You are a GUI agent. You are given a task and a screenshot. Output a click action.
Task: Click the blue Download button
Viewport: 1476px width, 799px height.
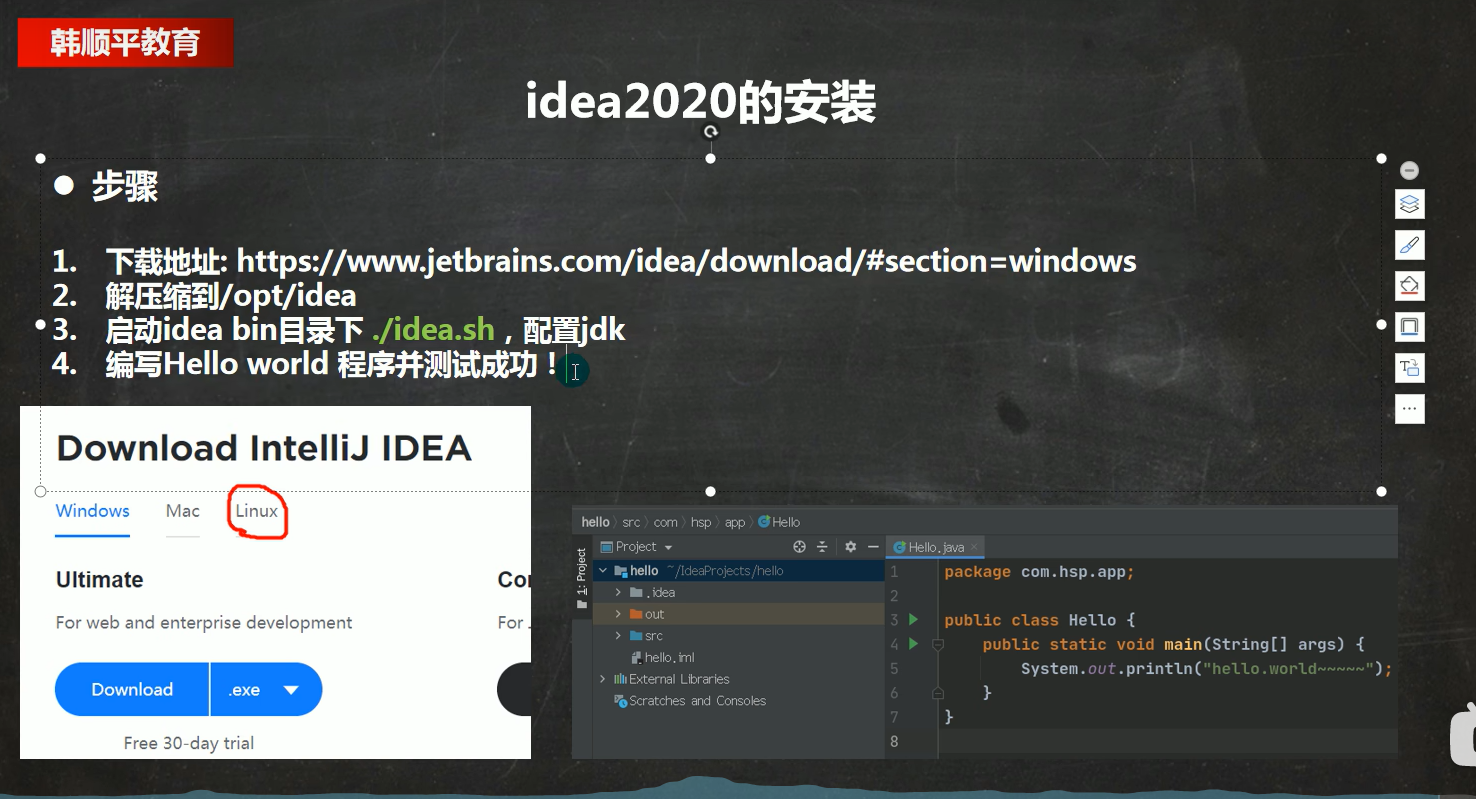(x=132, y=690)
